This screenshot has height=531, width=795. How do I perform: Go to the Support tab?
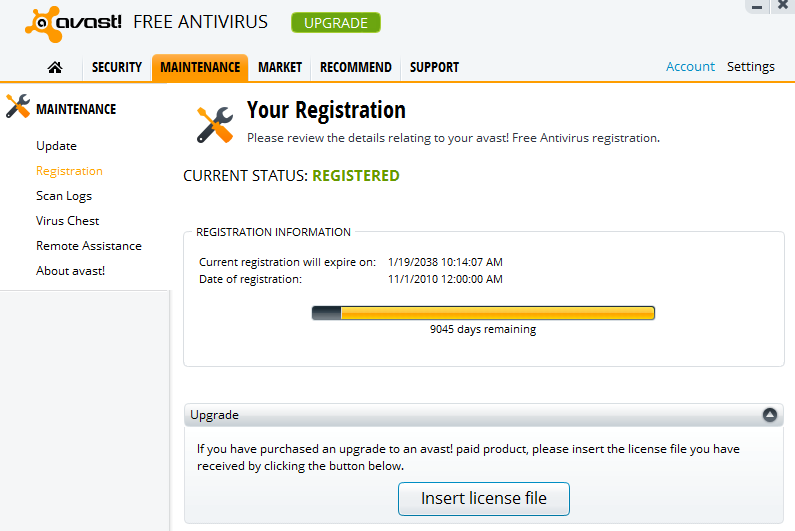pos(434,67)
